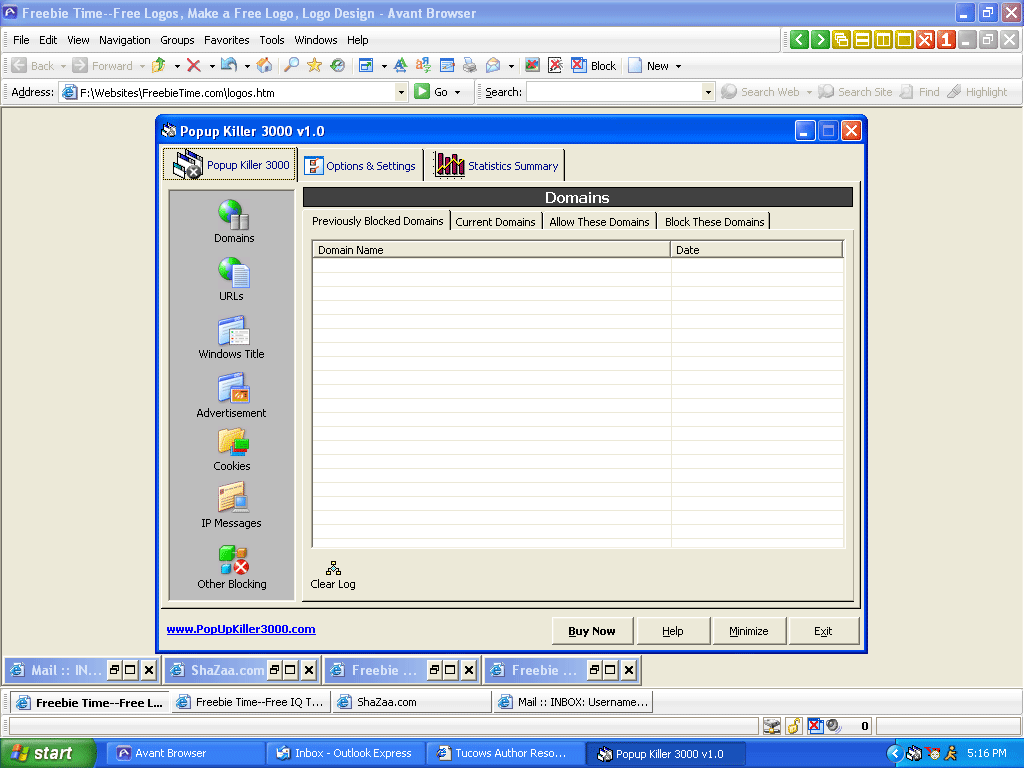The width and height of the screenshot is (1024, 768).
Task: Open Favorites star icon in toolbar
Action: [x=314, y=65]
